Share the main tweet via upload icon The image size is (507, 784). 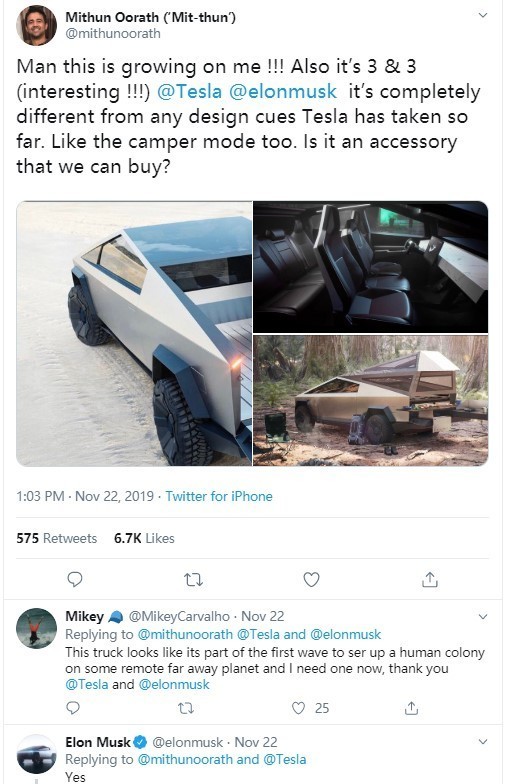pyautogui.click(x=430, y=579)
